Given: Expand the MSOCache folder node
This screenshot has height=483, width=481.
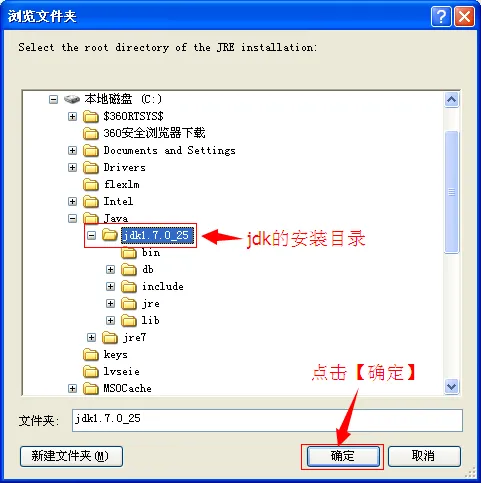Looking at the screenshot, I should pos(72,389).
